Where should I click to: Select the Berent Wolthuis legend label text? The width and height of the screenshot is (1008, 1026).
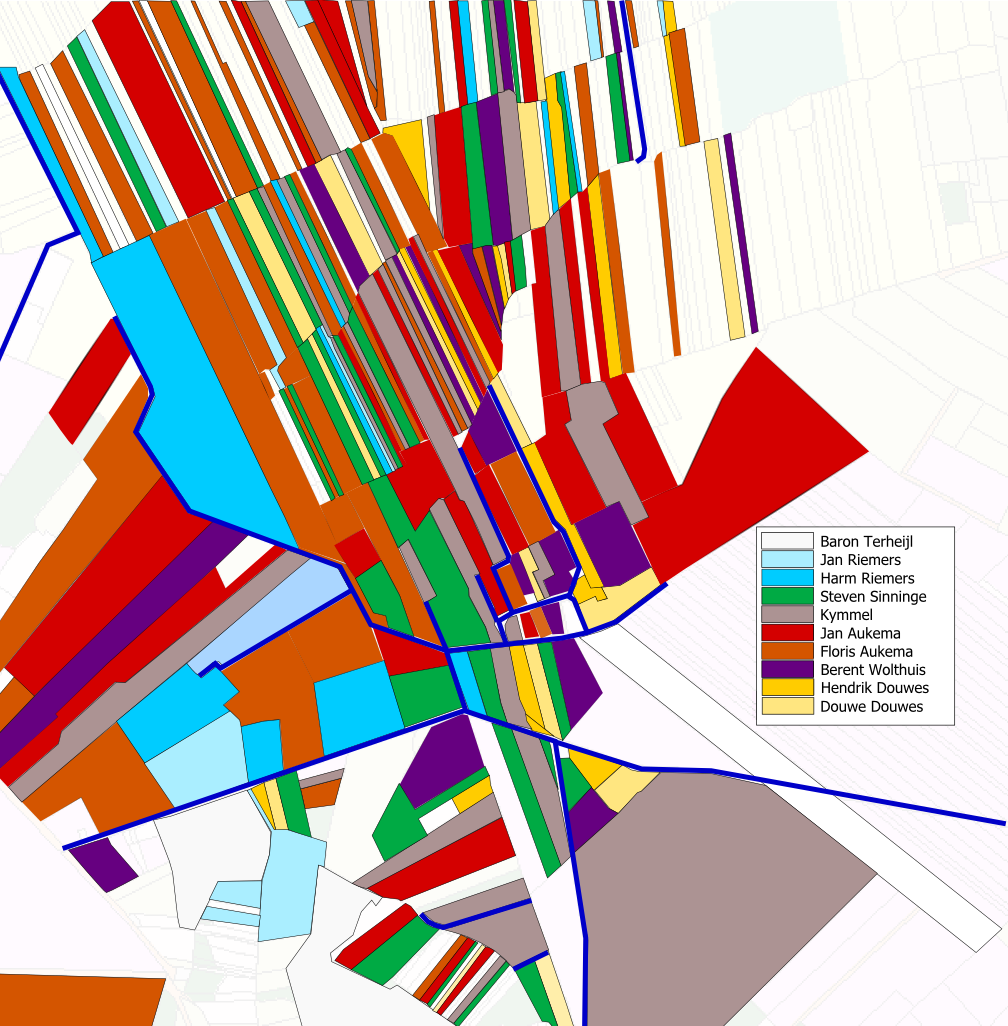(872, 670)
